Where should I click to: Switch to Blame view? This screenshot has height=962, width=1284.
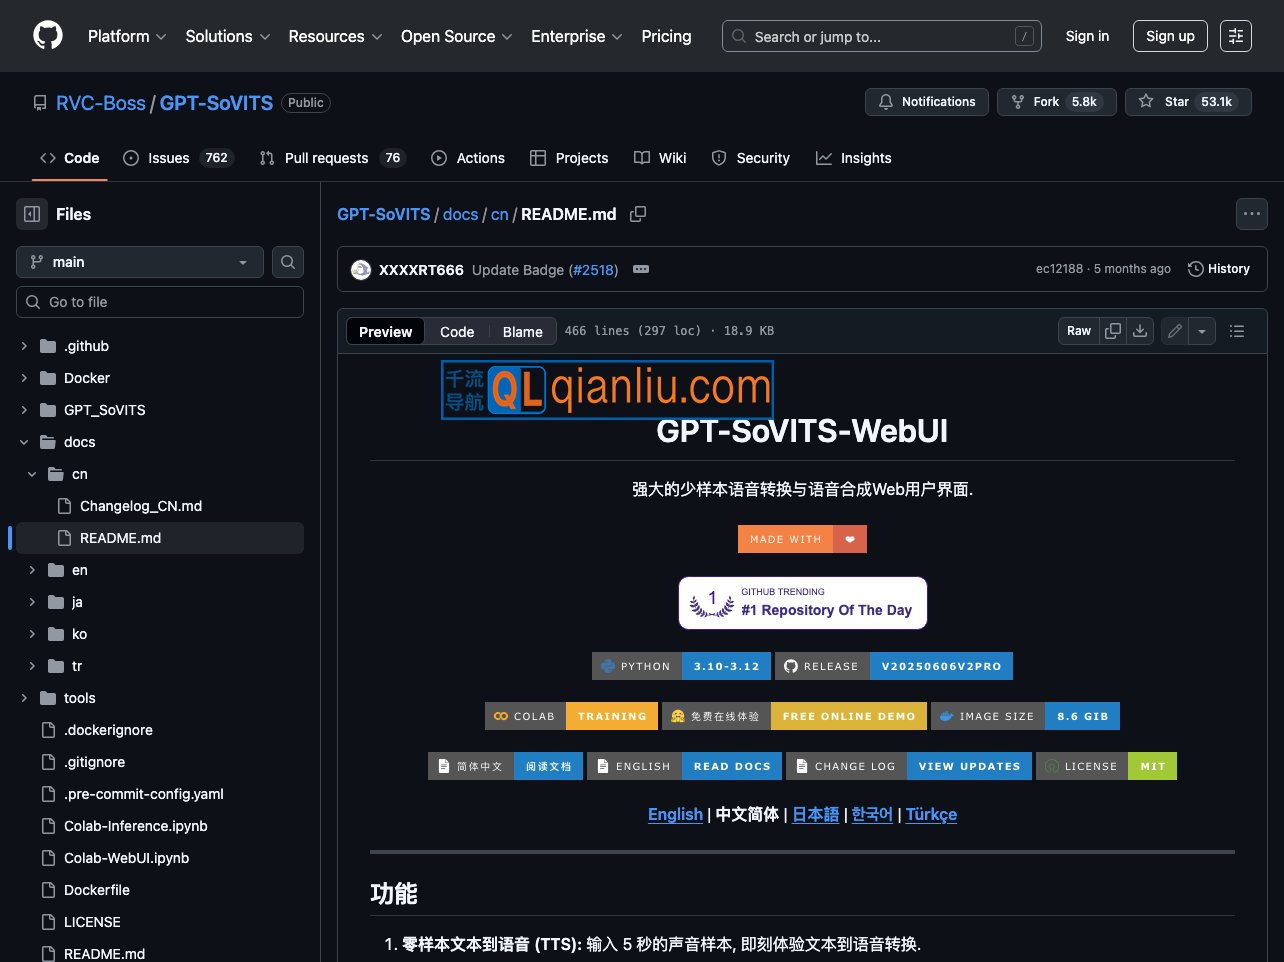[522, 332]
